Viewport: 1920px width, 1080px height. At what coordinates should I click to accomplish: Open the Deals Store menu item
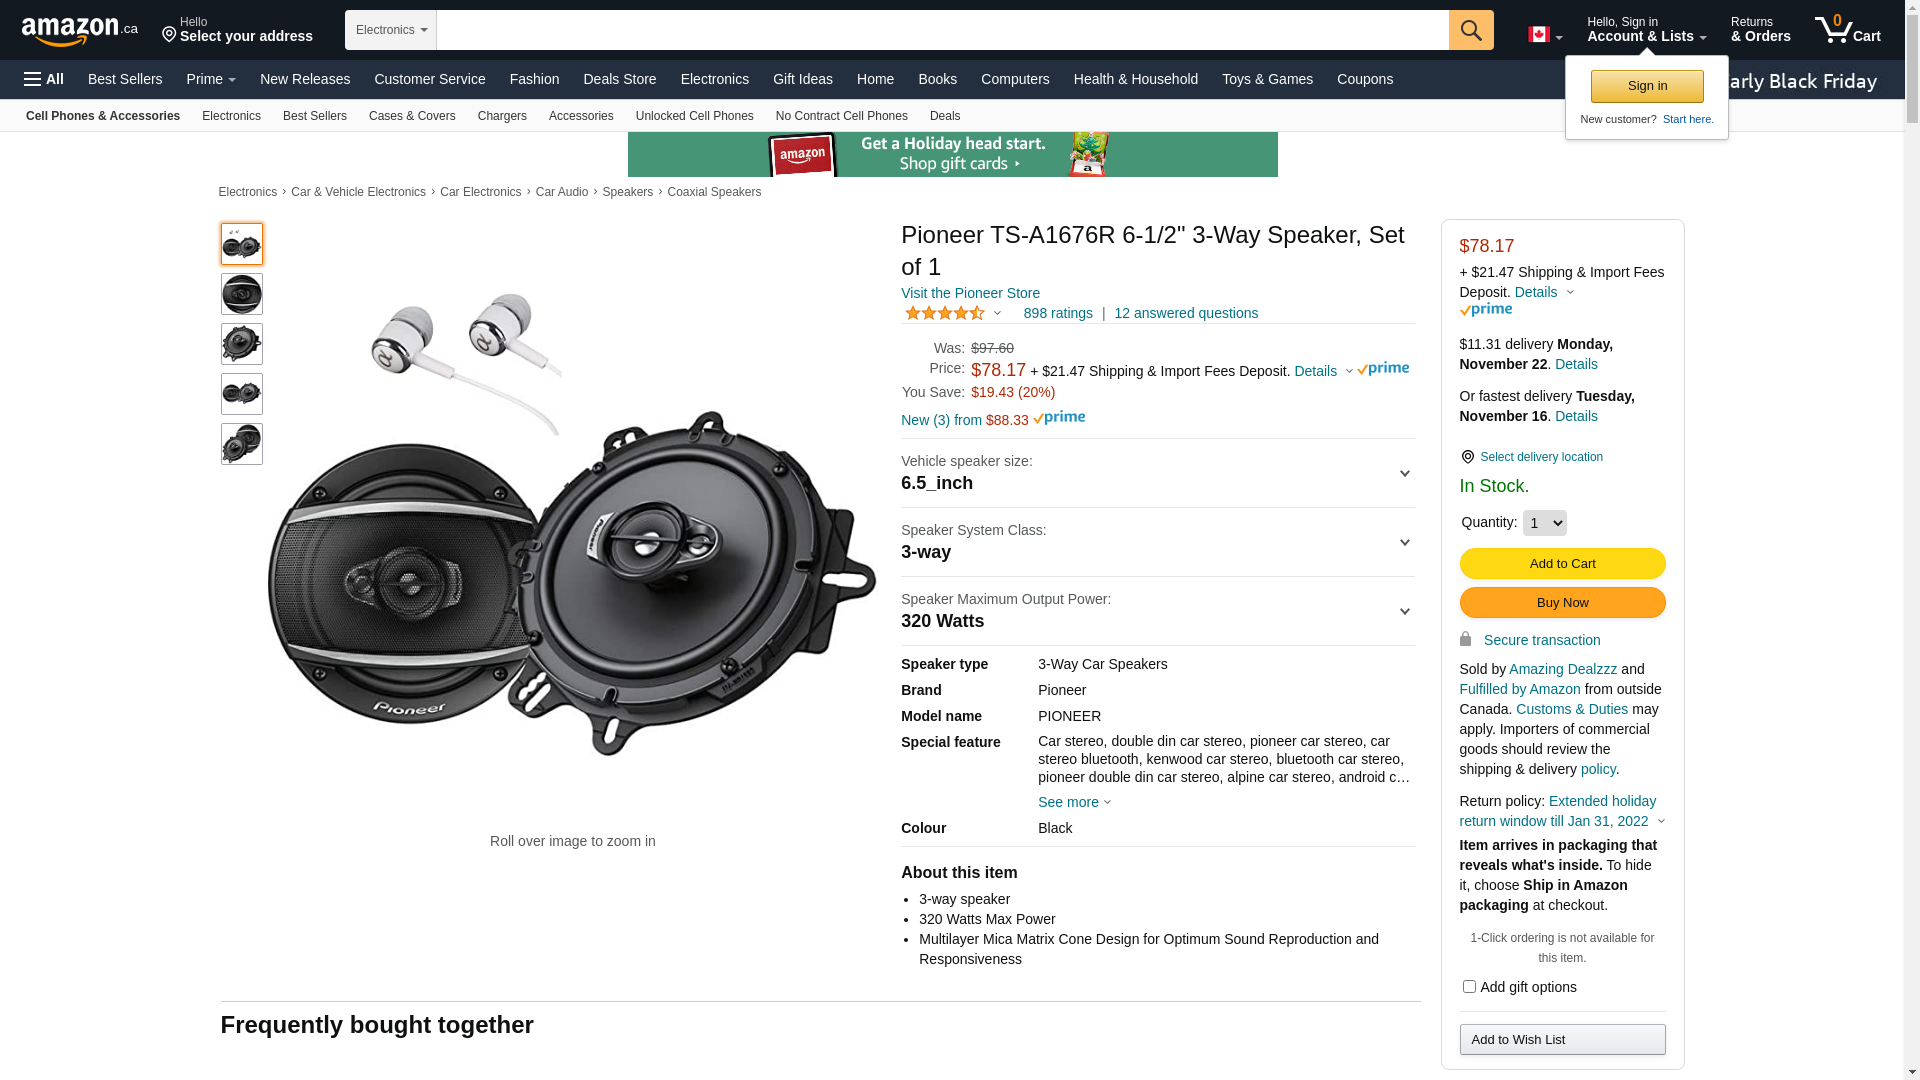619,79
